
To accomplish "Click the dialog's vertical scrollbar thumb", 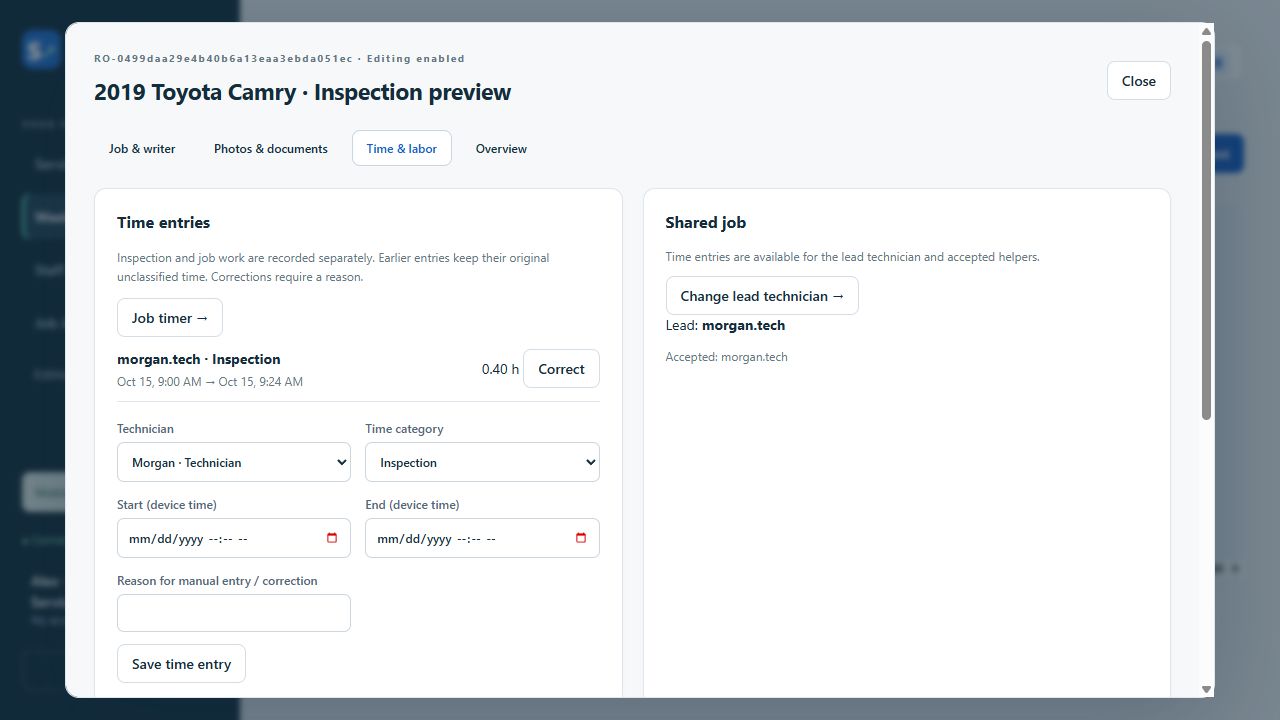I will (x=1206, y=230).
